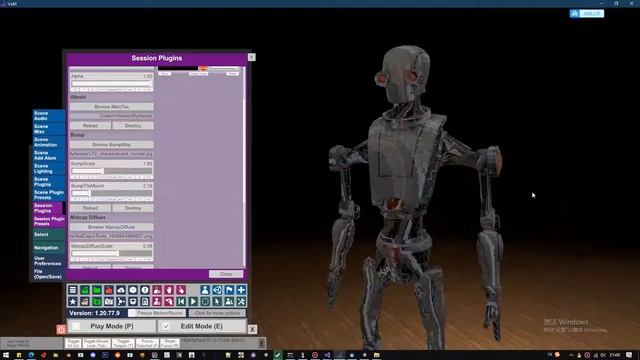Switch to Scene Misc tab
The width and height of the screenshot is (640, 360).
click(x=49, y=129)
